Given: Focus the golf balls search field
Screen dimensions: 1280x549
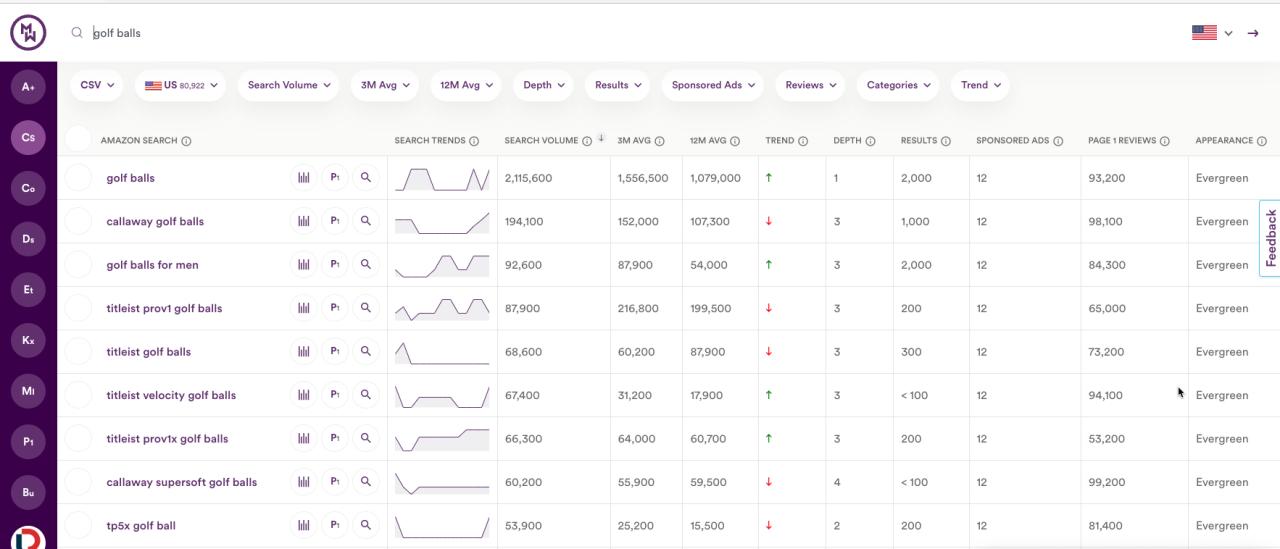Looking at the screenshot, I should click(600, 33).
